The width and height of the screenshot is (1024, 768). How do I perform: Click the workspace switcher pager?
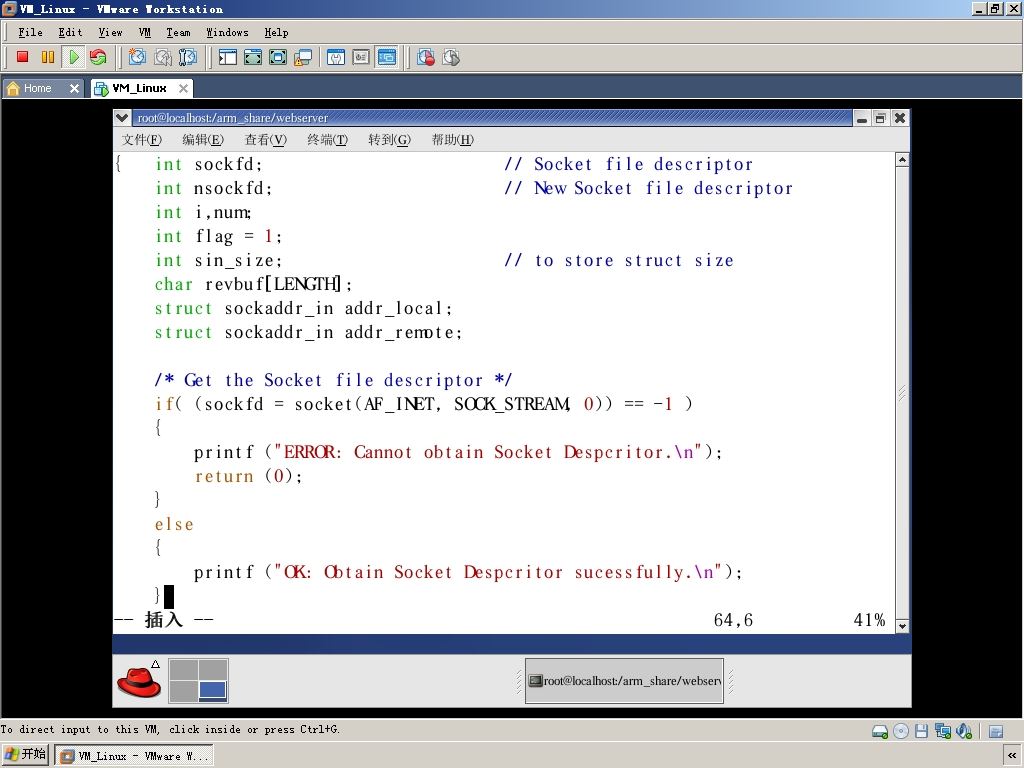click(x=199, y=680)
